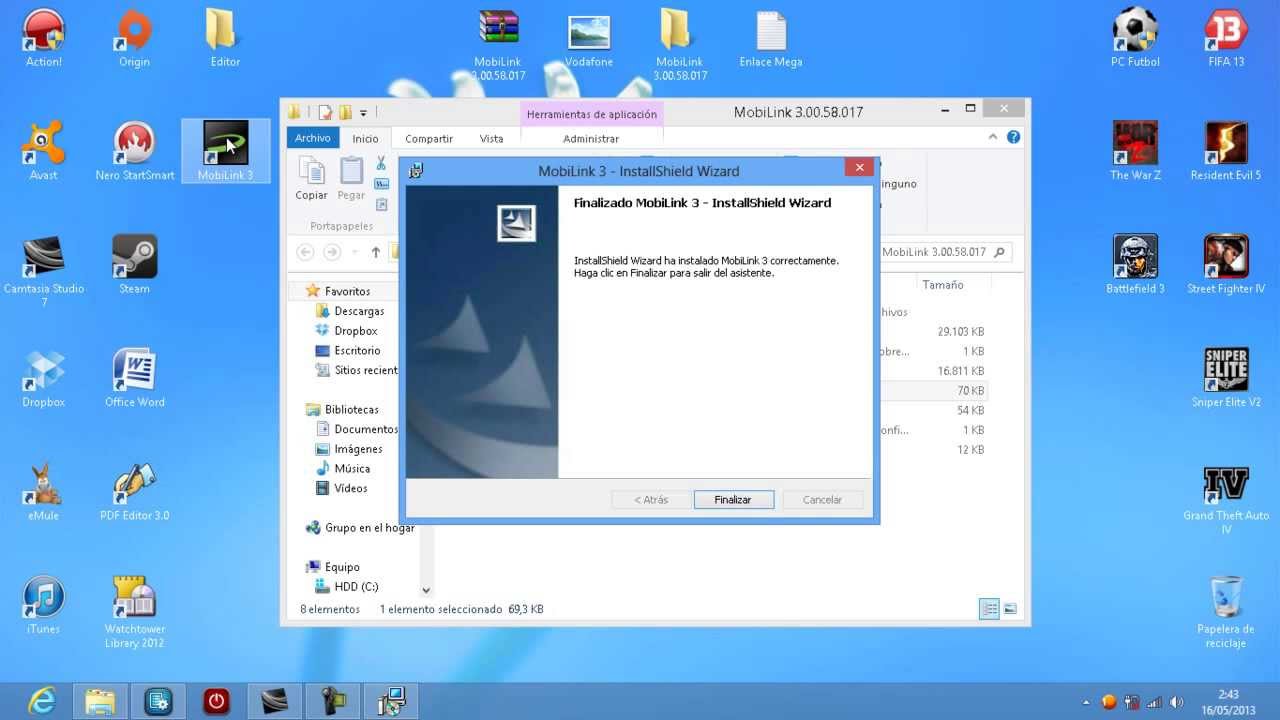
Task: Open quick access toolbar customize dropdown
Action: pos(363,112)
